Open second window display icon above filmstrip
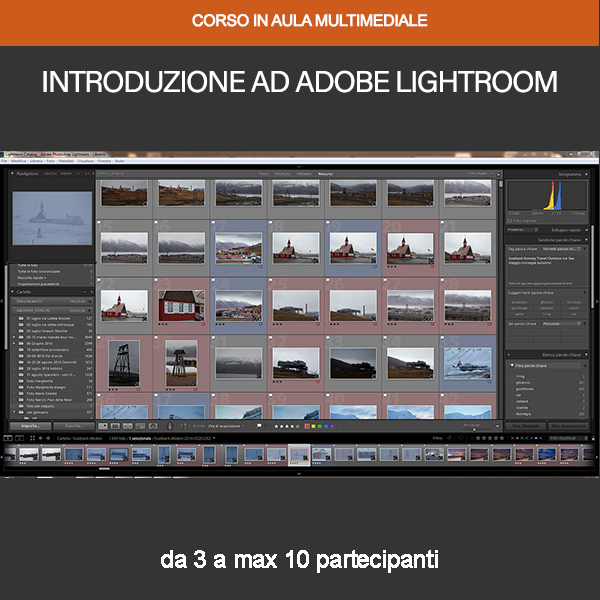This screenshot has width=600, height=600. 19,438
